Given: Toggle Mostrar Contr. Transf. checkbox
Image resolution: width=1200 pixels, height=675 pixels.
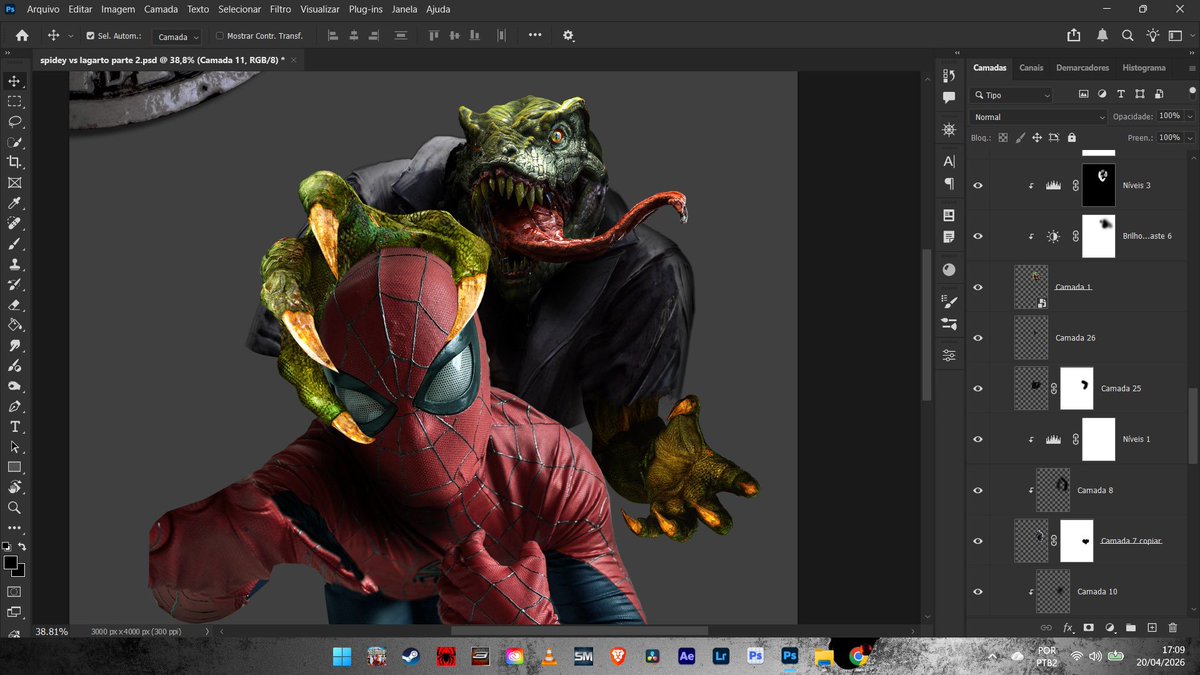Looking at the screenshot, I should click(220, 36).
